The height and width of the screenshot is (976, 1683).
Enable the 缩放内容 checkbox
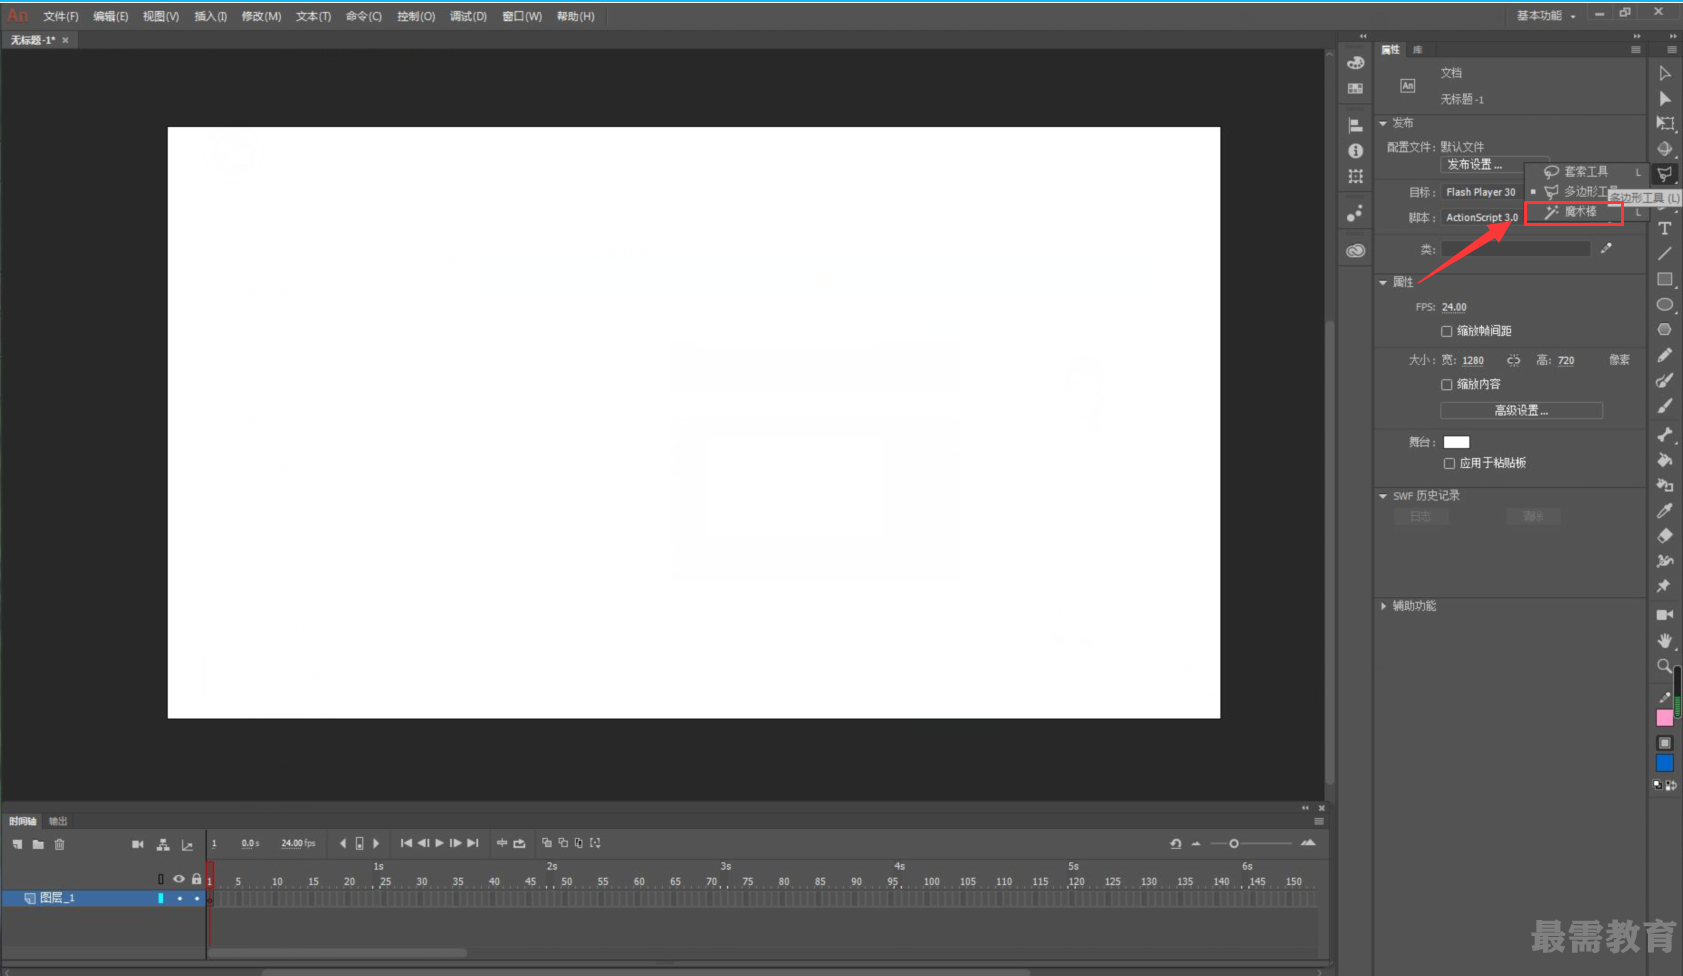(x=1446, y=384)
